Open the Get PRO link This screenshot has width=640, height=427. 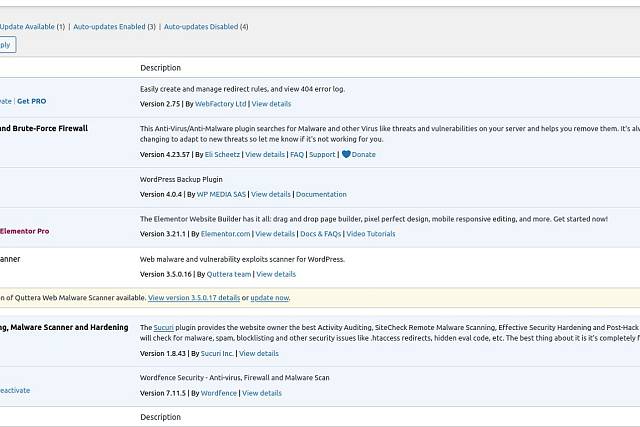click(31, 101)
